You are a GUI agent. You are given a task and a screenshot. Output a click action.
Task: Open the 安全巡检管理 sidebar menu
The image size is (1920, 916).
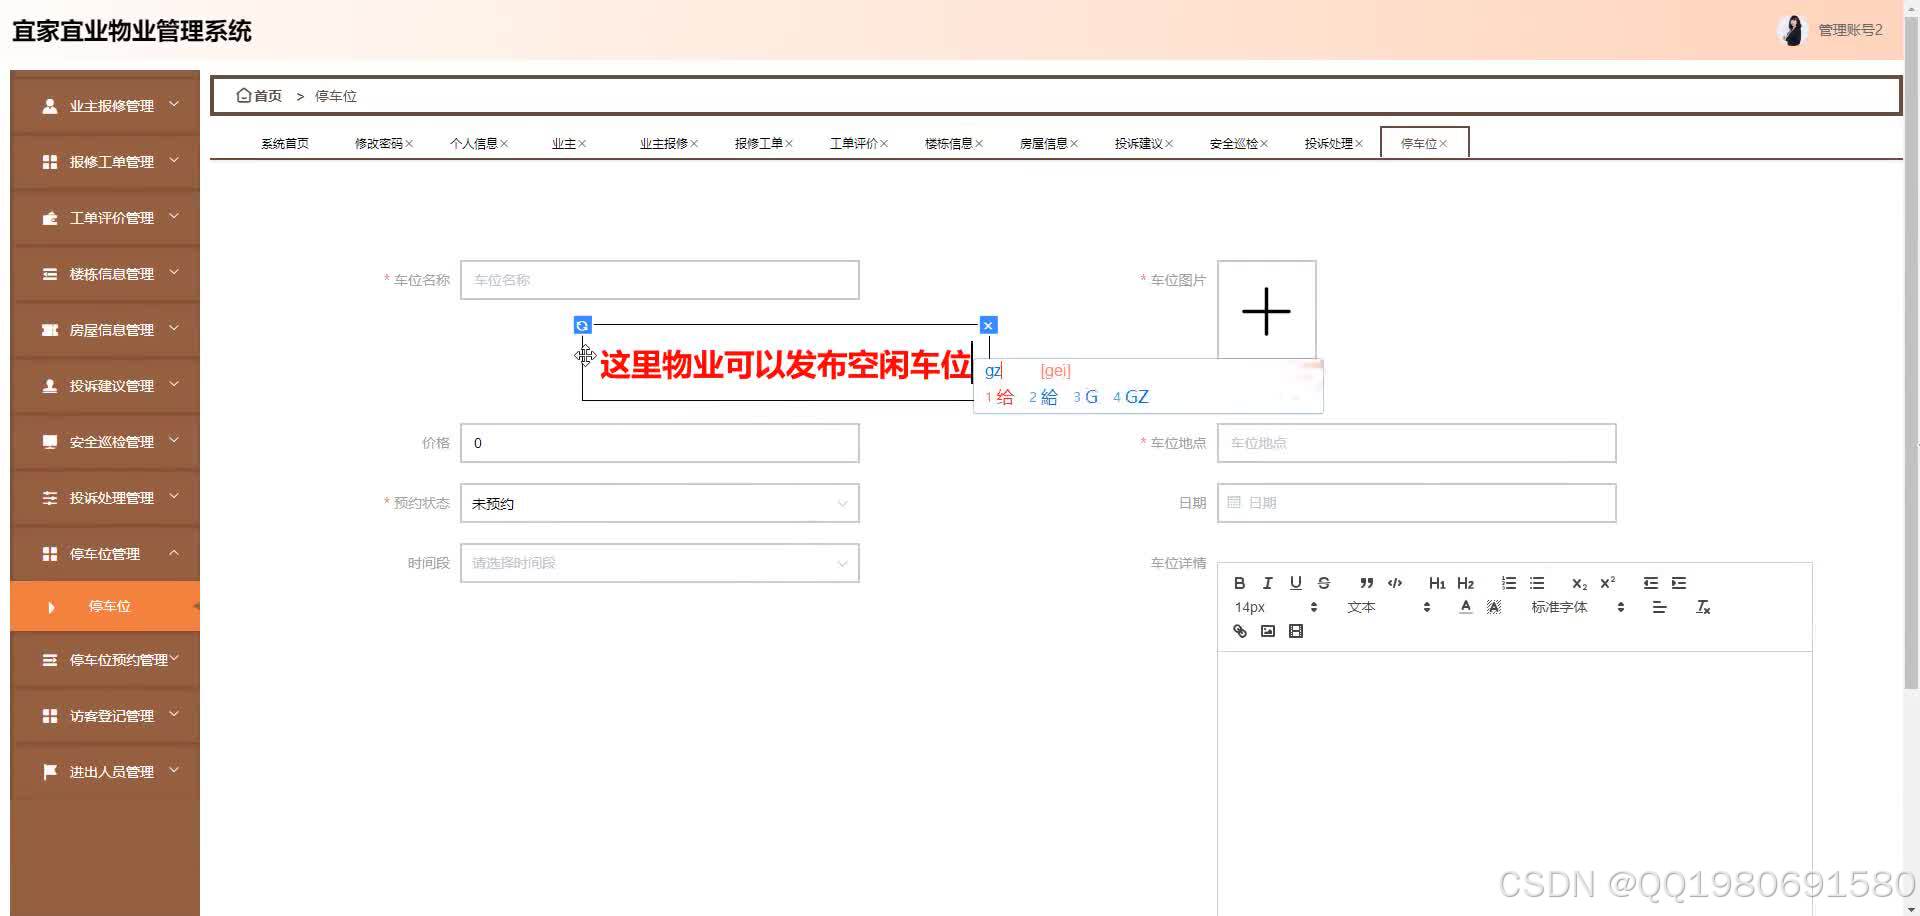104,441
